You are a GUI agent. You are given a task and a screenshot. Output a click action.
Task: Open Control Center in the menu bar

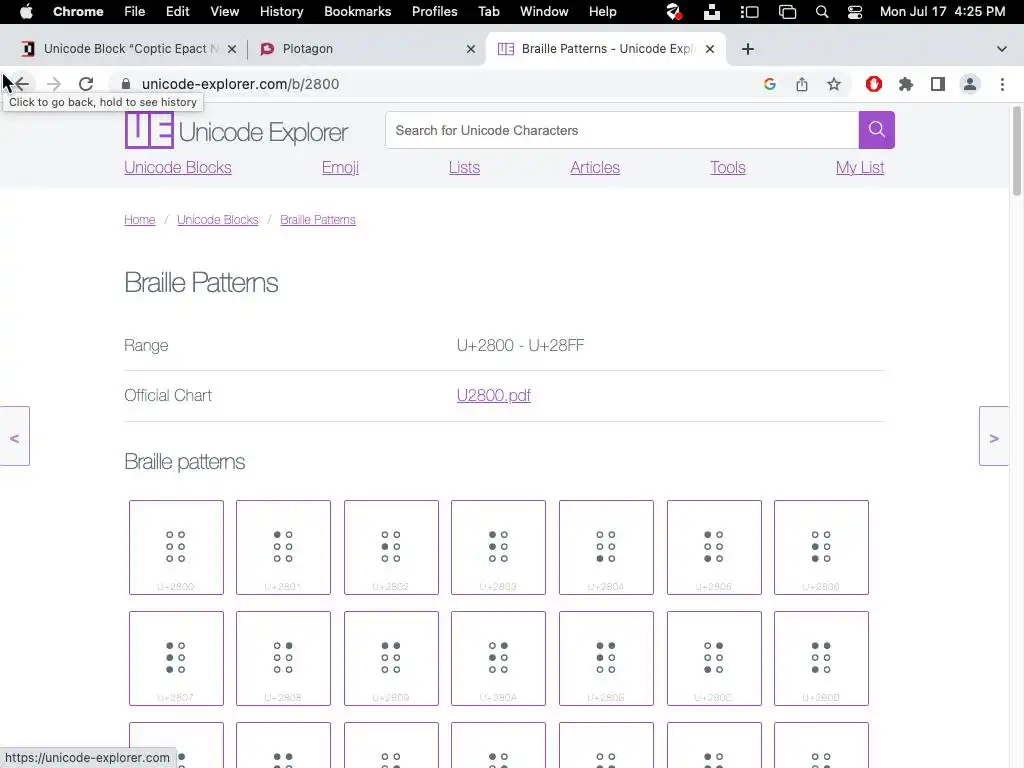click(855, 12)
